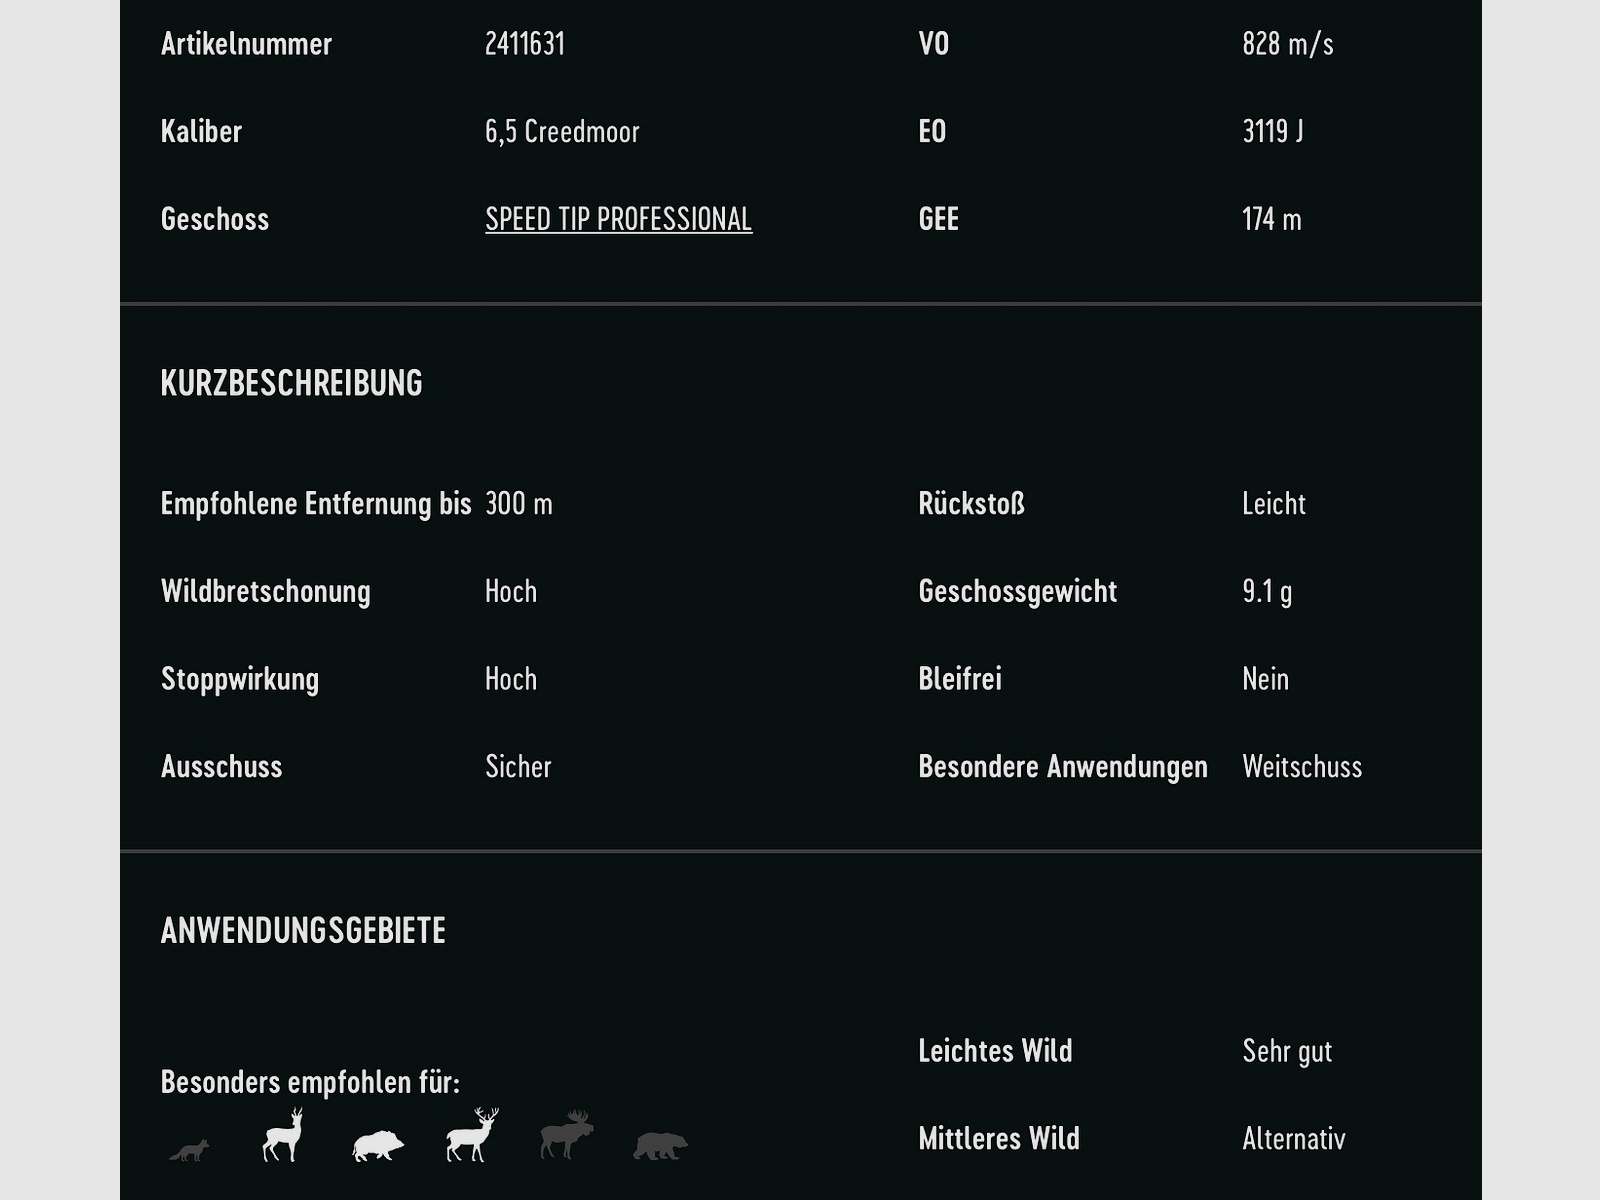Viewport: 1600px width, 1200px height.
Task: Click the Besonders empfohlen für label
Action: click(310, 1082)
